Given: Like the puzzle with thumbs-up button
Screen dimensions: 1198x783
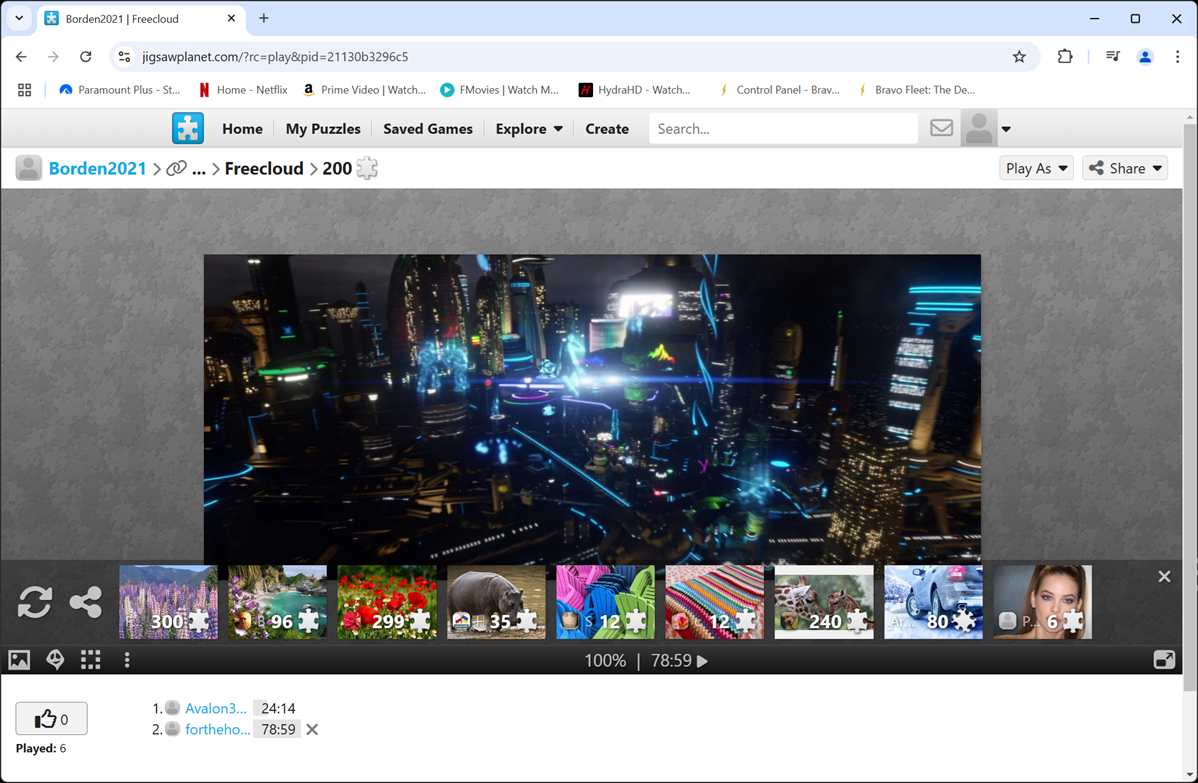Looking at the screenshot, I should [x=51, y=718].
